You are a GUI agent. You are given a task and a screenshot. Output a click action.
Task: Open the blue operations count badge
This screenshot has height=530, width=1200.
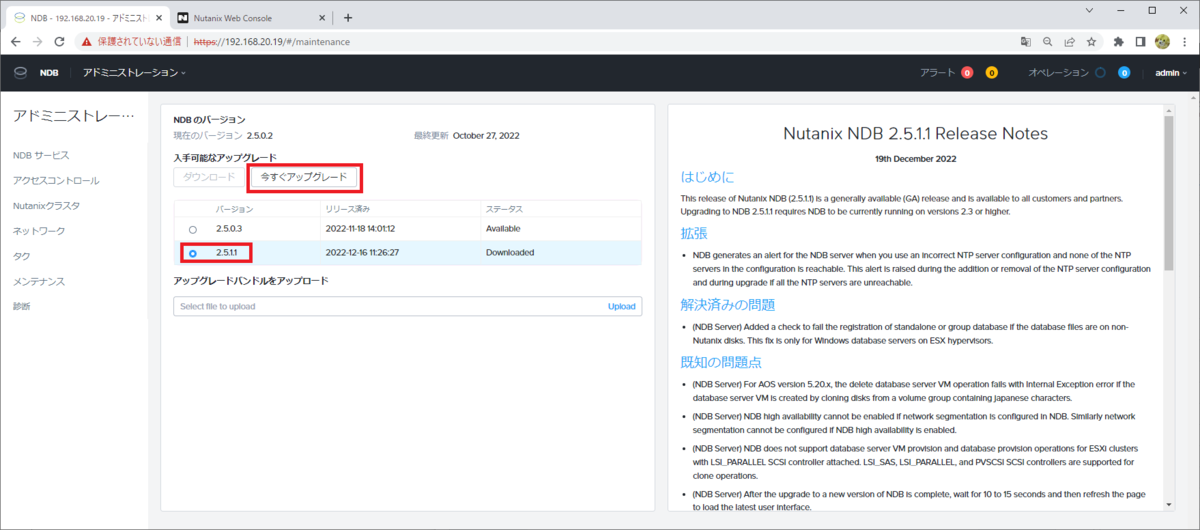pos(1124,73)
